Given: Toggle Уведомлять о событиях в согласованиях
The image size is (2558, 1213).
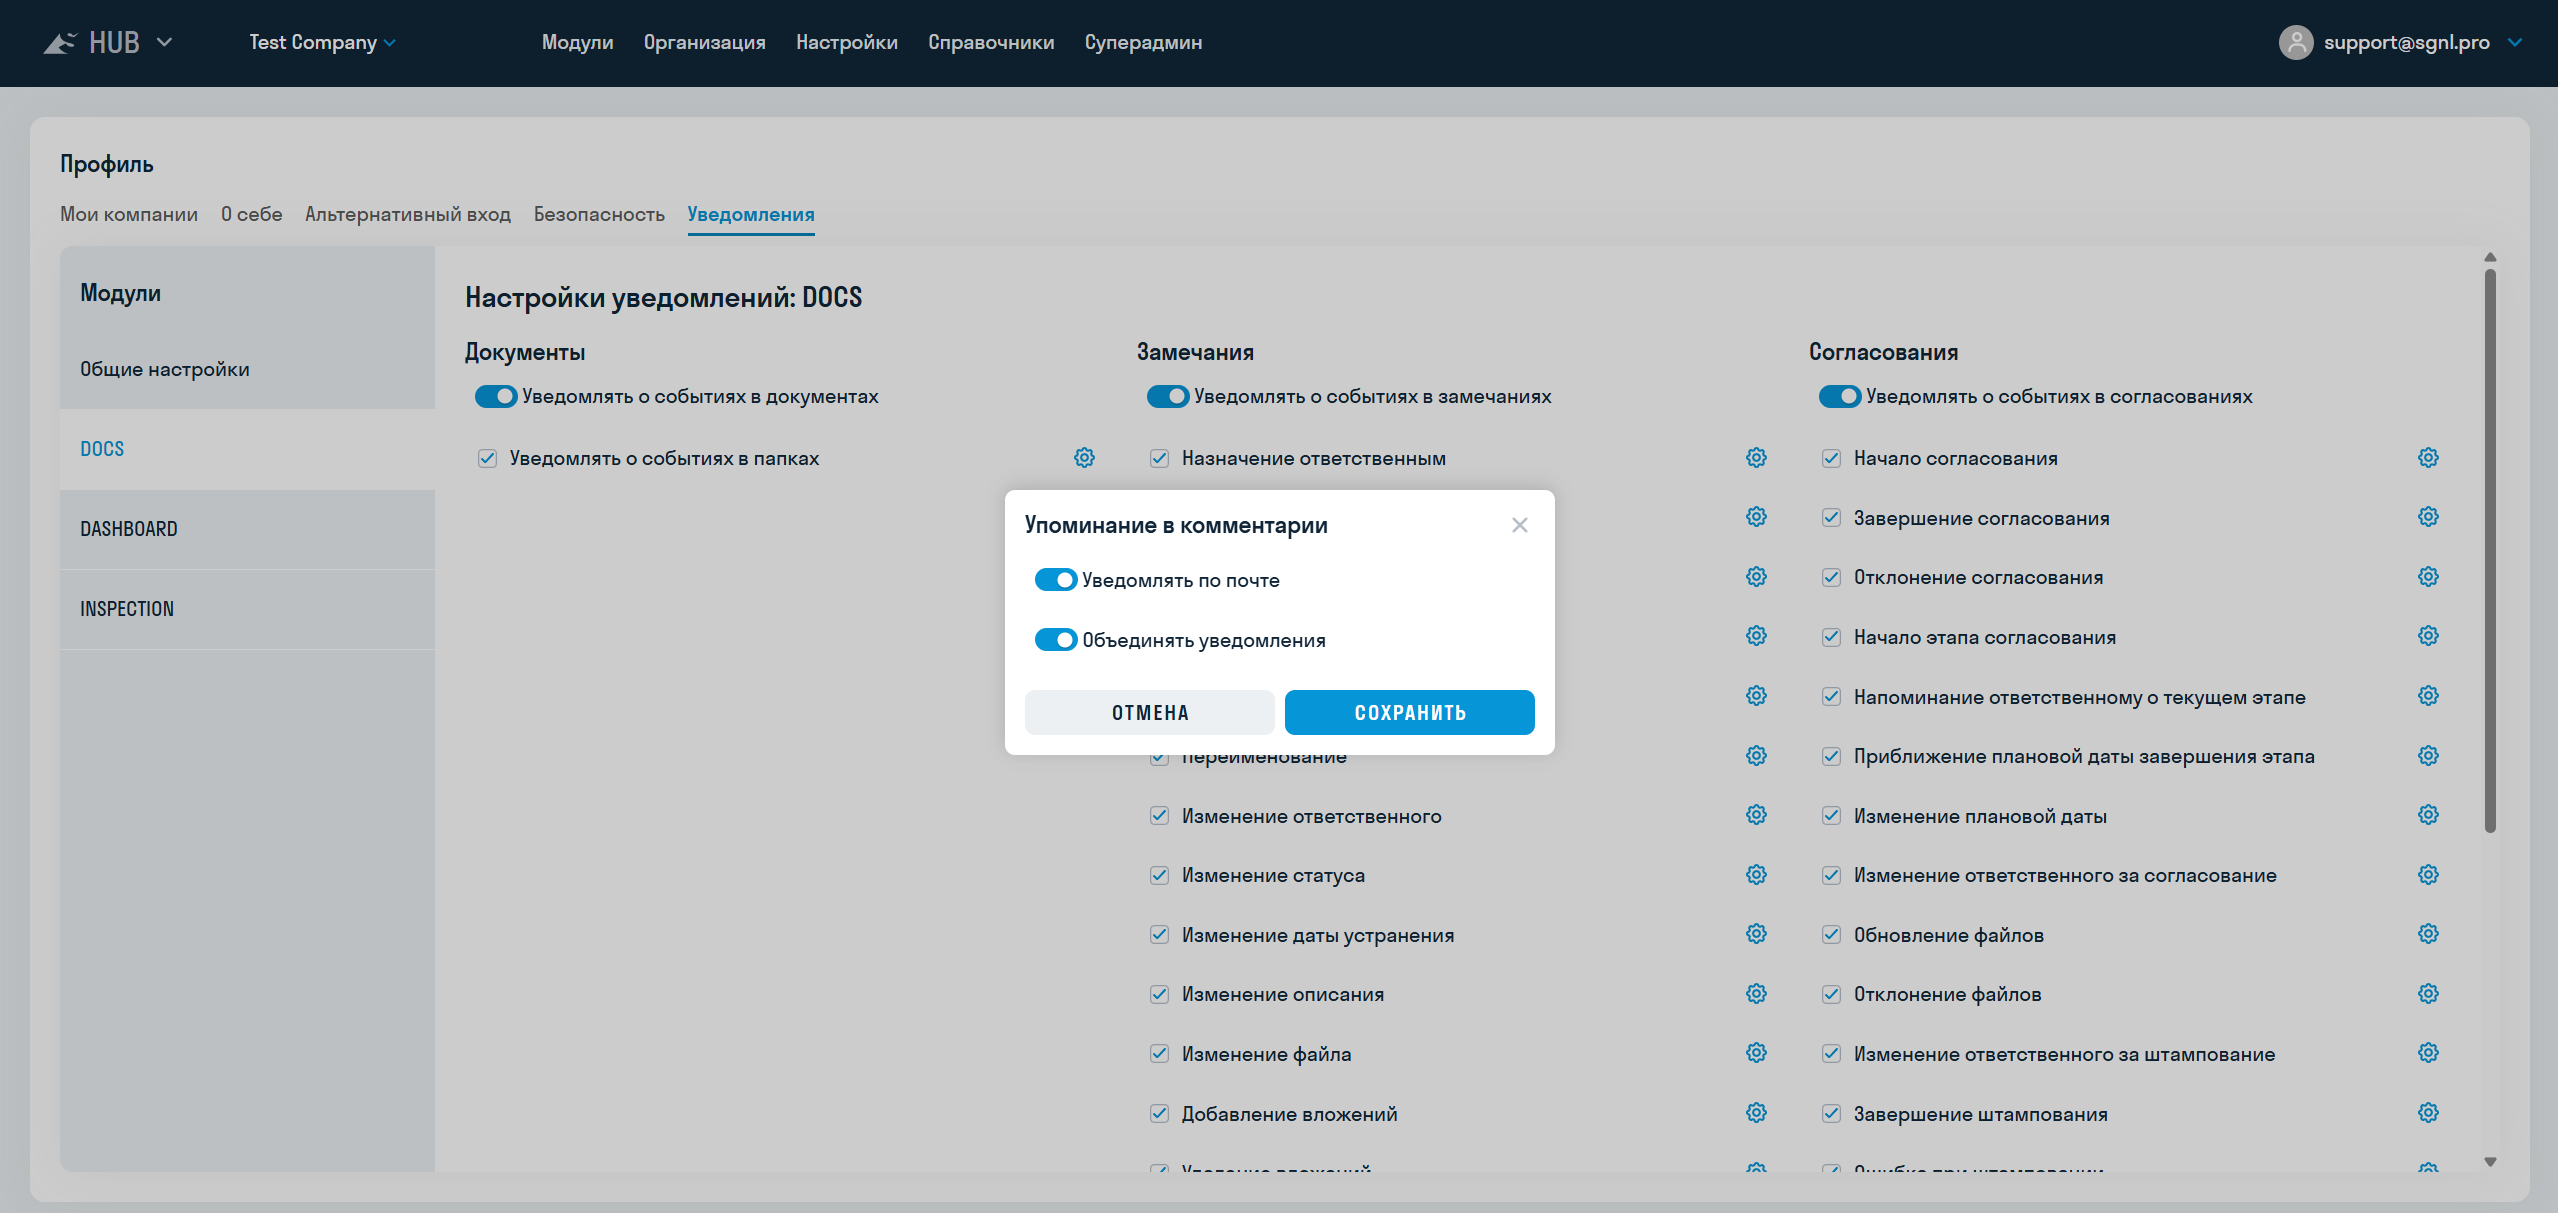Looking at the screenshot, I should pyautogui.click(x=1840, y=397).
